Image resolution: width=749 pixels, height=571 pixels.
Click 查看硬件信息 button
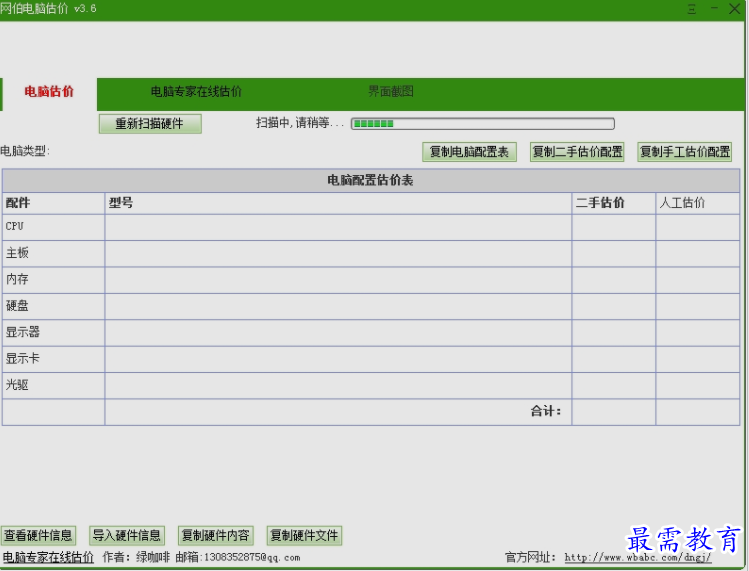click(x=38, y=535)
